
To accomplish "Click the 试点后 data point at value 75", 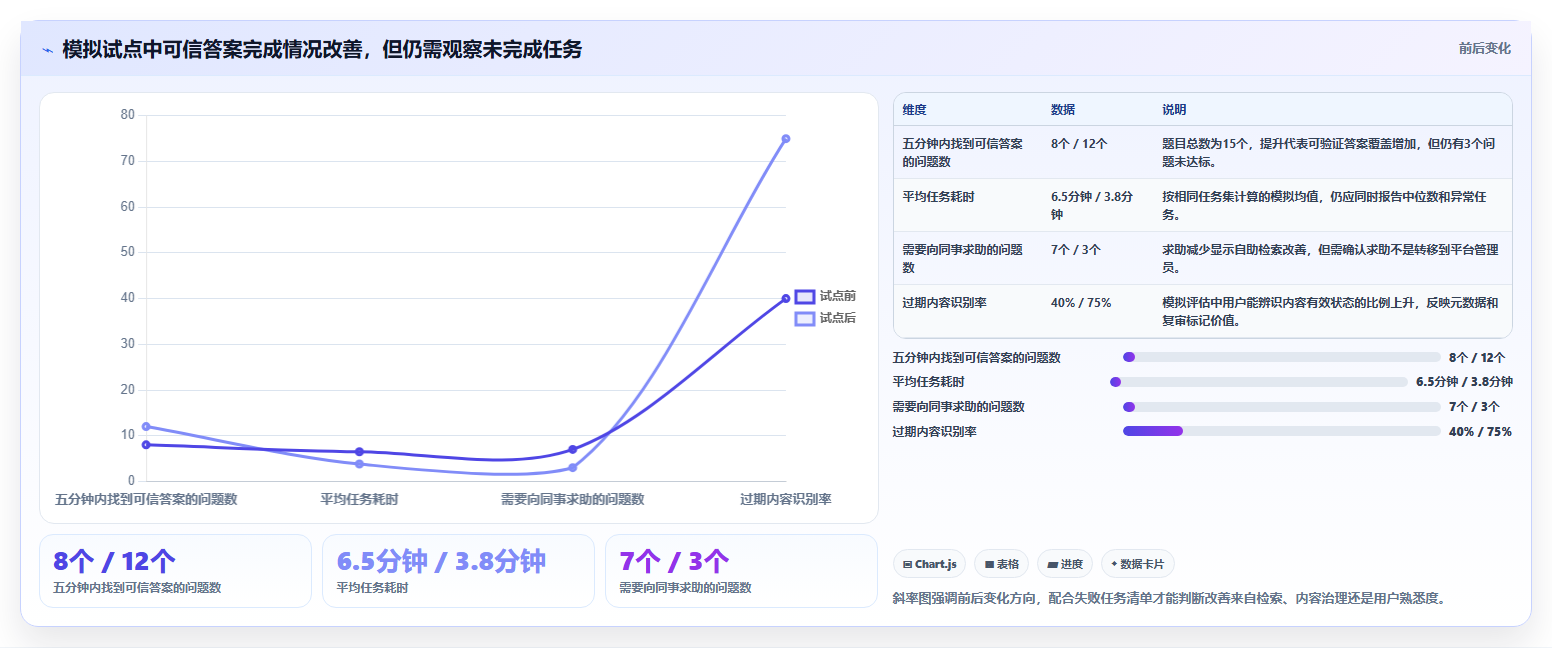I will (x=786, y=138).
